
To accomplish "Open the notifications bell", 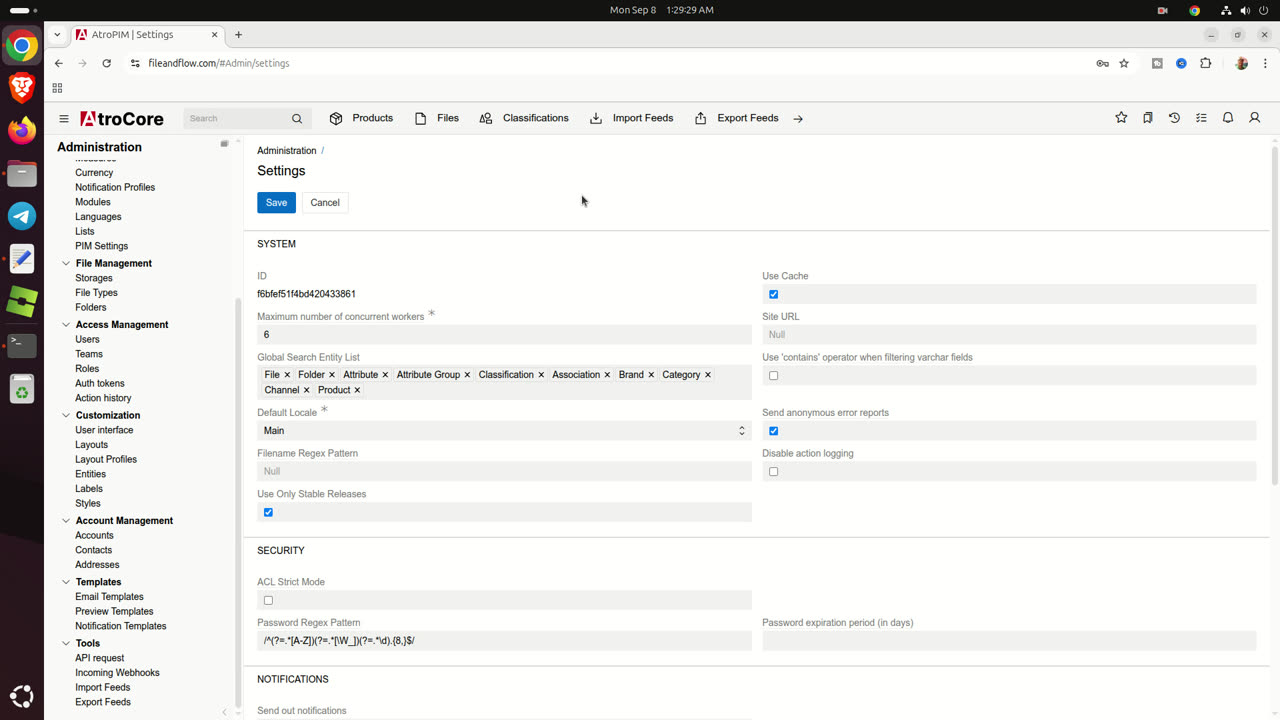I will [1228, 118].
